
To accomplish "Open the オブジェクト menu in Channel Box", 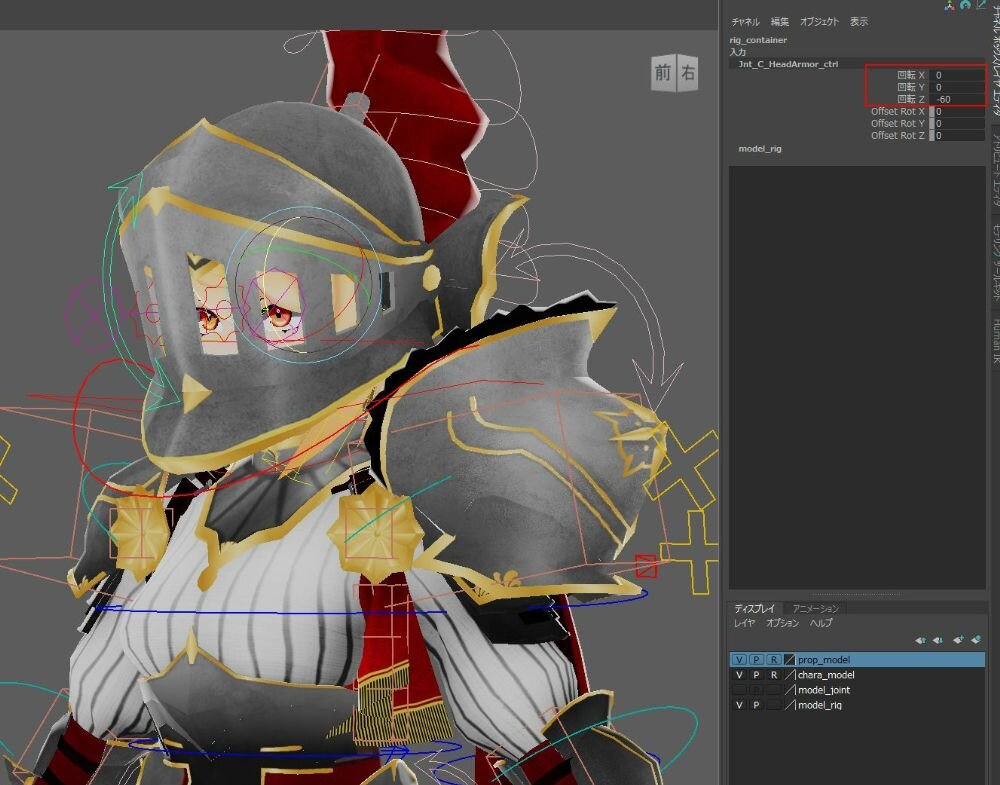I will [819, 22].
